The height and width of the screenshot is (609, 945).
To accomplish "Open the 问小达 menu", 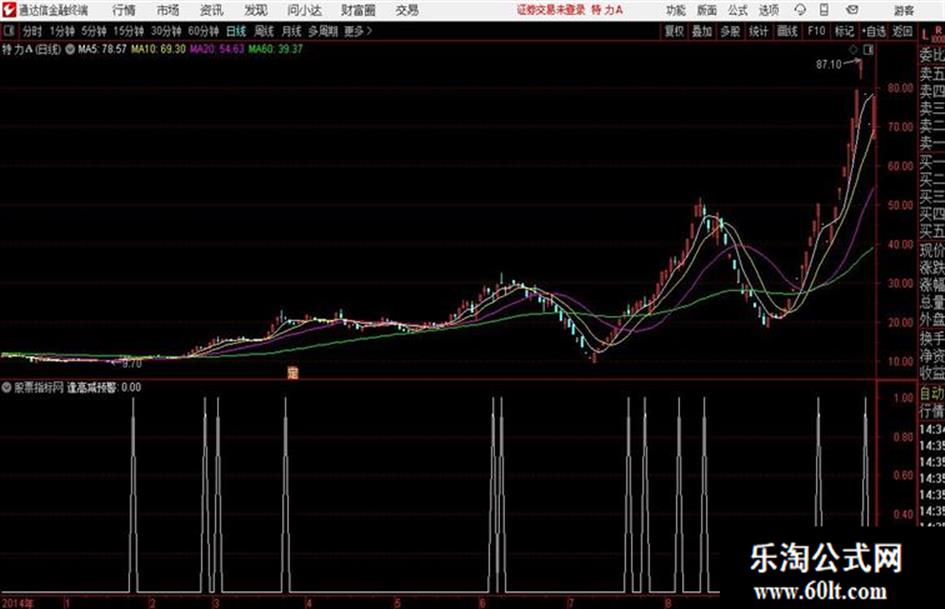I will click(x=304, y=10).
